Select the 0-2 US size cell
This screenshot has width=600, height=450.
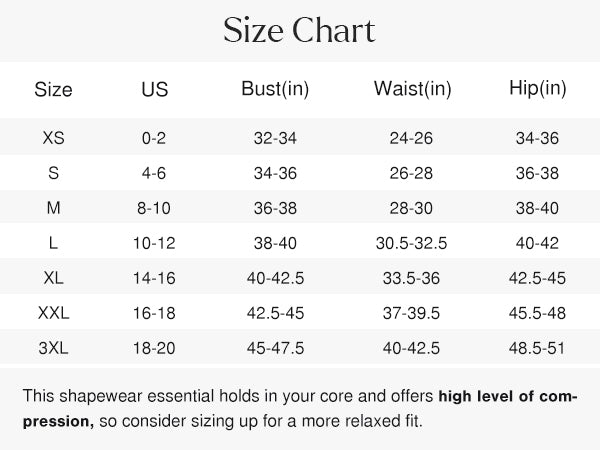pos(154,137)
